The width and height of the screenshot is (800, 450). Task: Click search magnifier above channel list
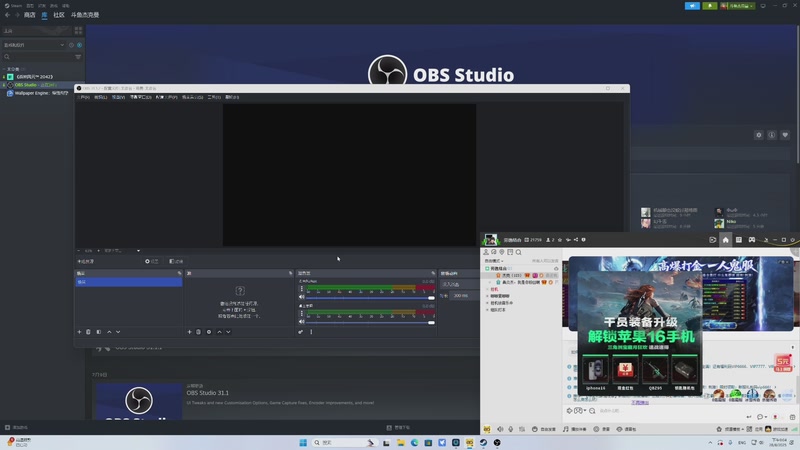point(518,252)
